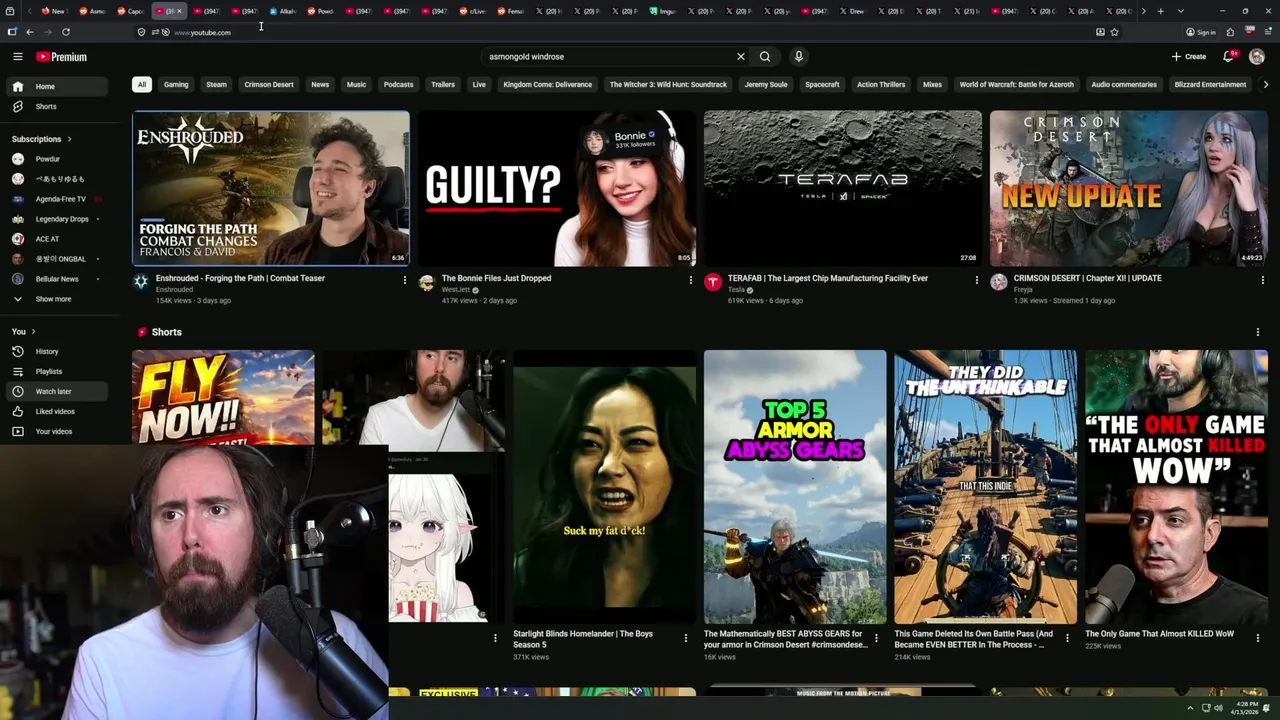Open more options for the Shorts shelf

tap(1258, 332)
